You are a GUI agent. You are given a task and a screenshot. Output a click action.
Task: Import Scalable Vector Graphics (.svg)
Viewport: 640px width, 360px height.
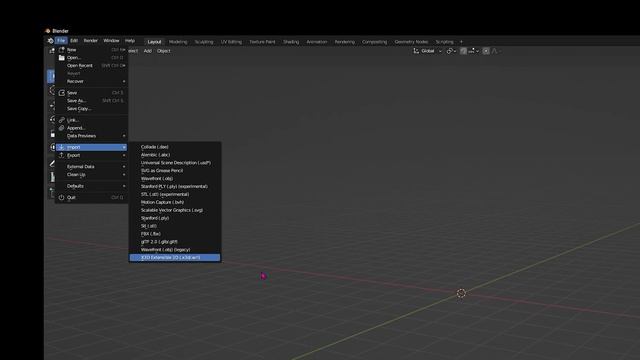pos(175,210)
